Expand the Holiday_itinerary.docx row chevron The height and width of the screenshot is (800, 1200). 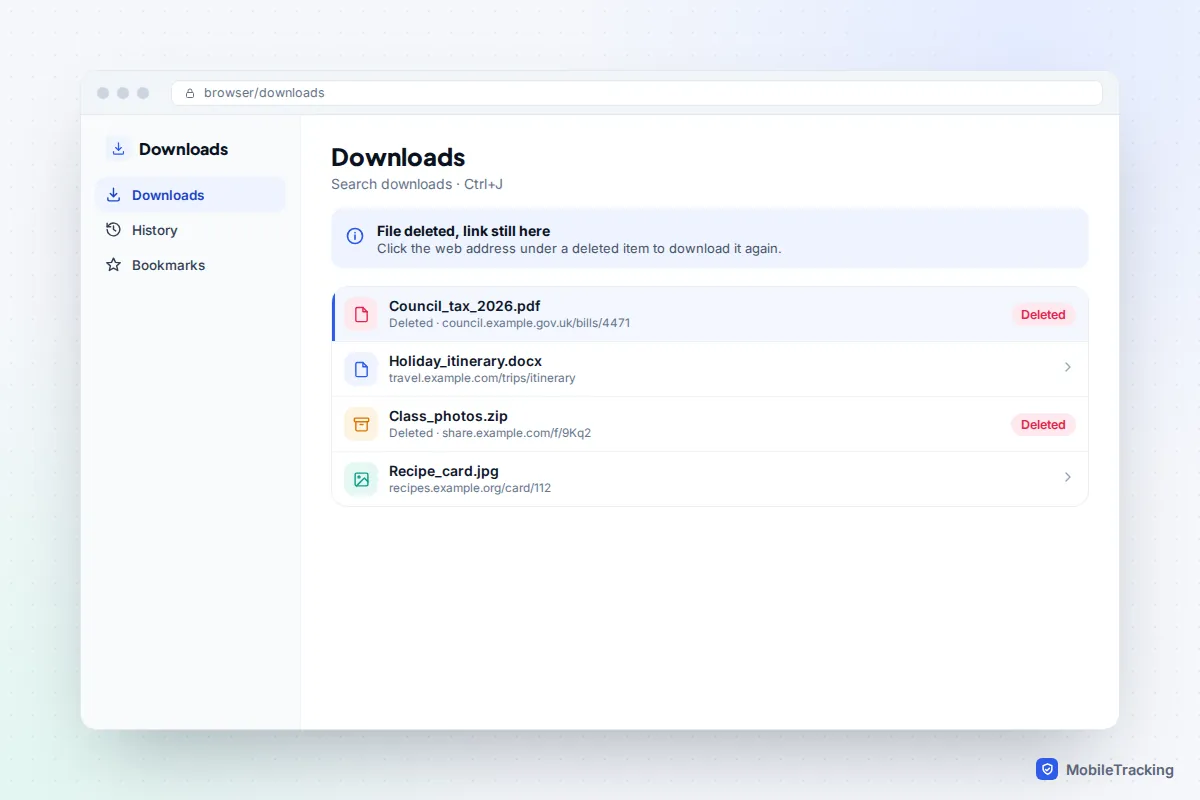click(1068, 367)
